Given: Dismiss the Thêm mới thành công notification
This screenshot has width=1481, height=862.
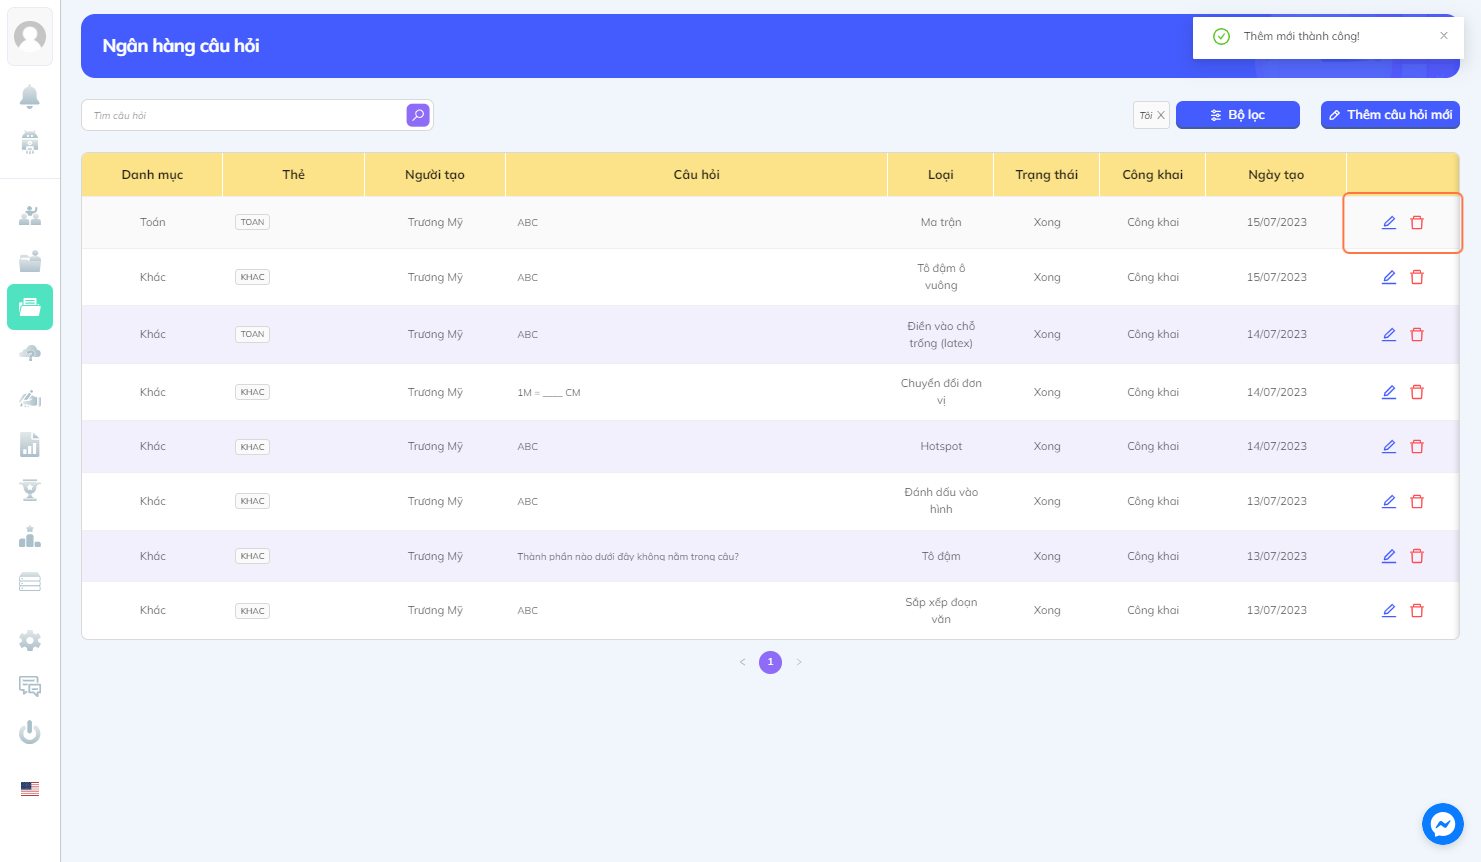Looking at the screenshot, I should pos(1444,36).
